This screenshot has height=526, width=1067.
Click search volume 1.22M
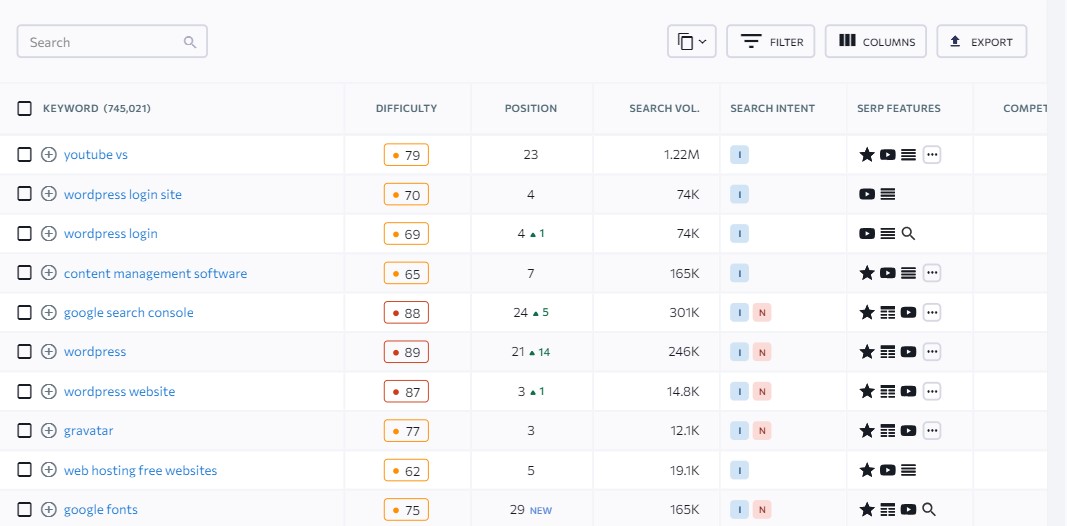(x=682, y=154)
